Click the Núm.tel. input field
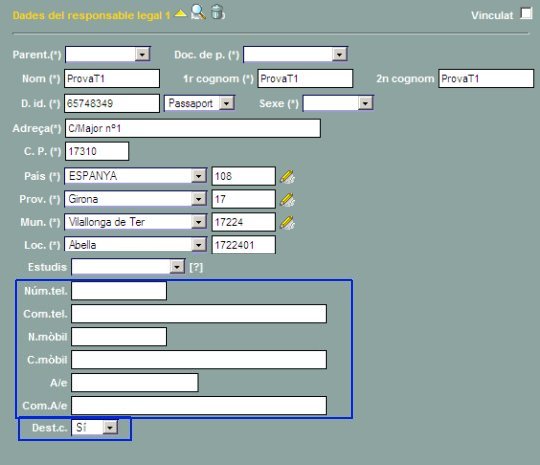This screenshot has width=540, height=465. (119, 291)
